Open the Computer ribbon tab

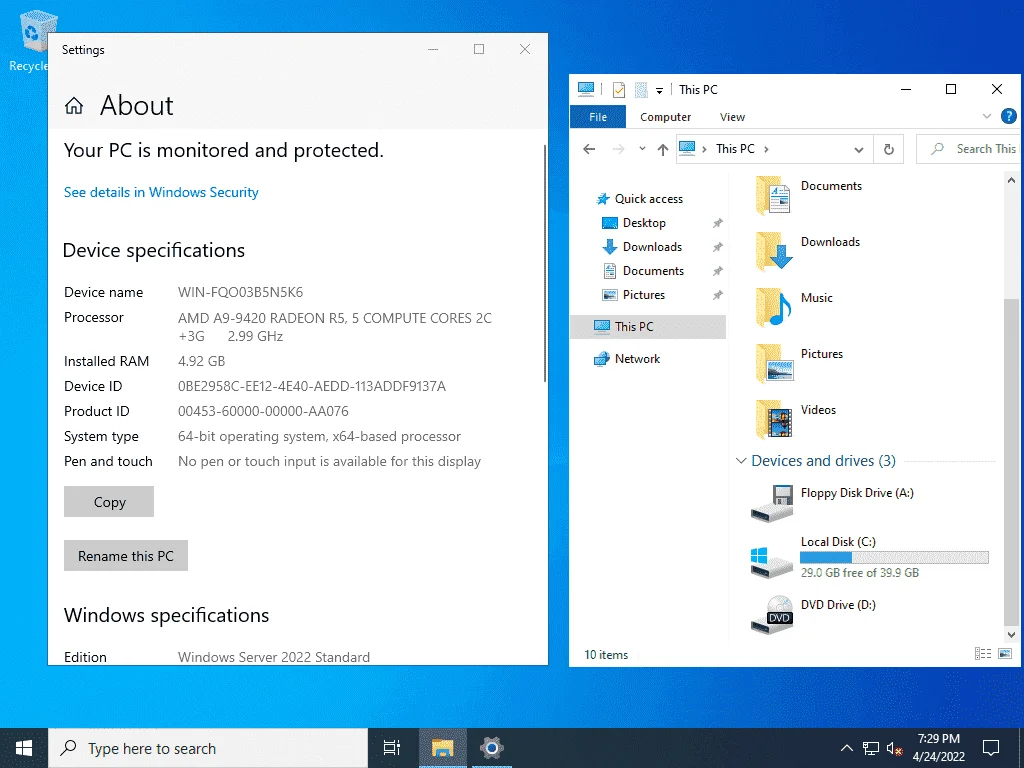click(x=665, y=117)
